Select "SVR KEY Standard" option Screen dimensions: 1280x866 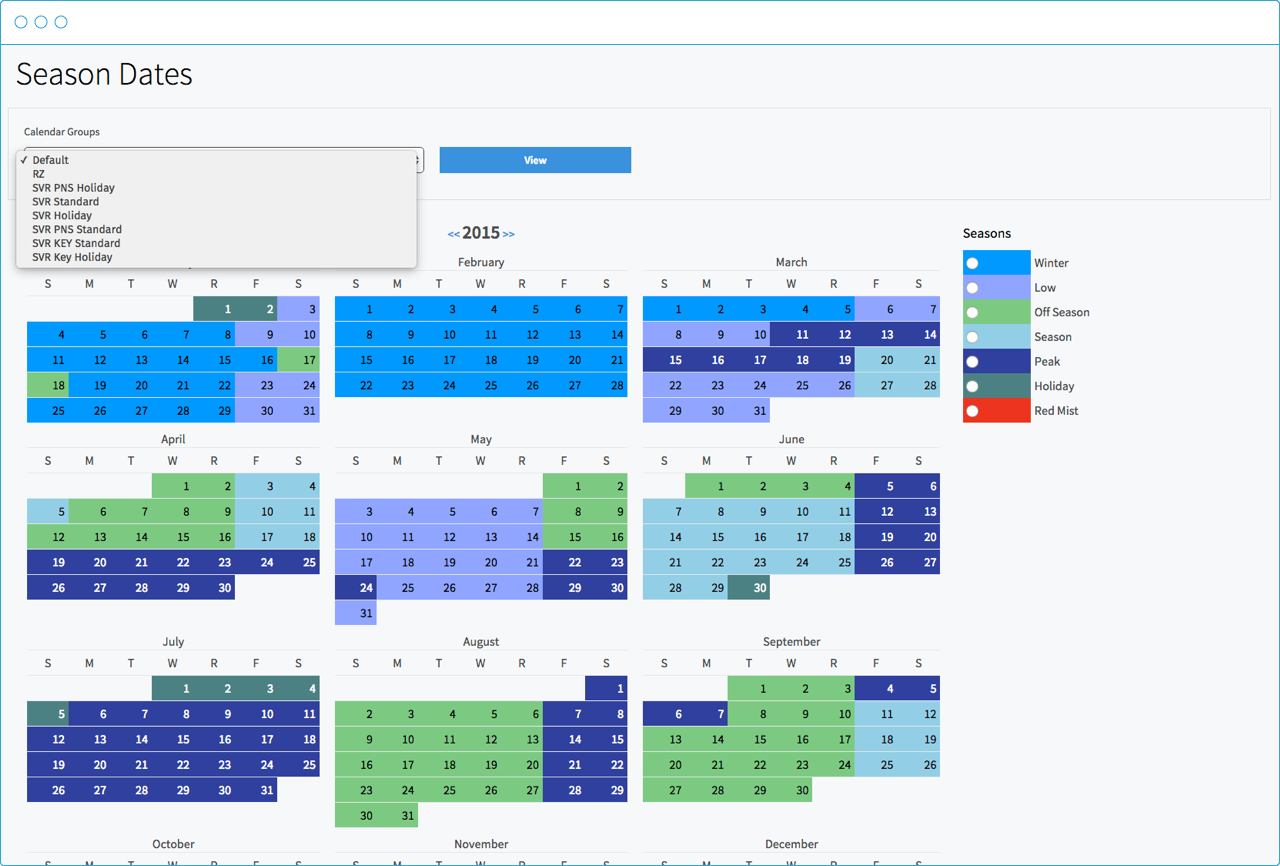point(76,243)
